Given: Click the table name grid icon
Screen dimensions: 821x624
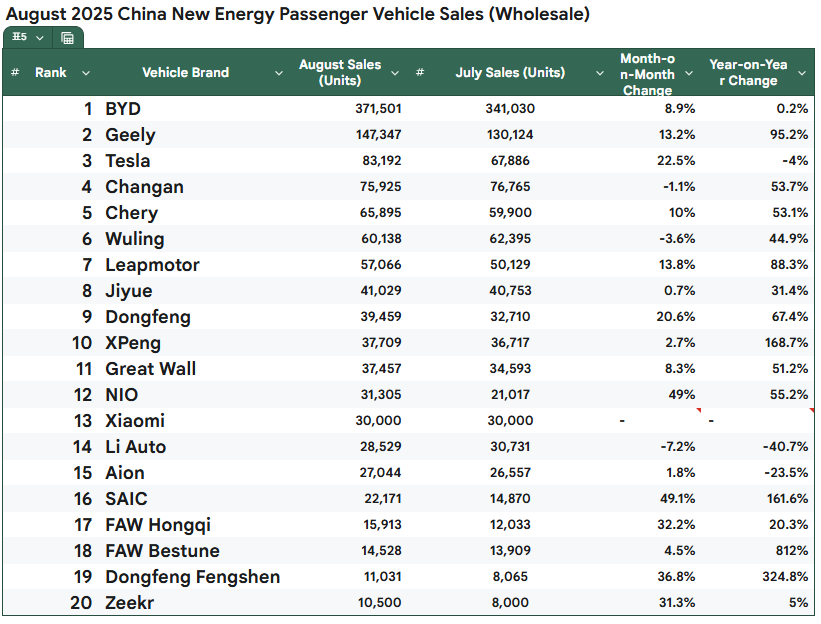Looking at the screenshot, I should pos(19,38).
